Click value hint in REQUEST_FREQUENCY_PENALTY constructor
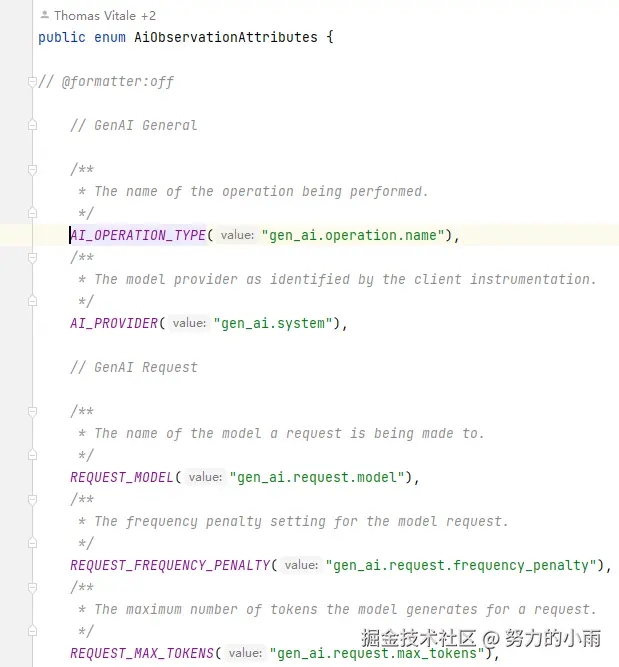 [x=301, y=565]
